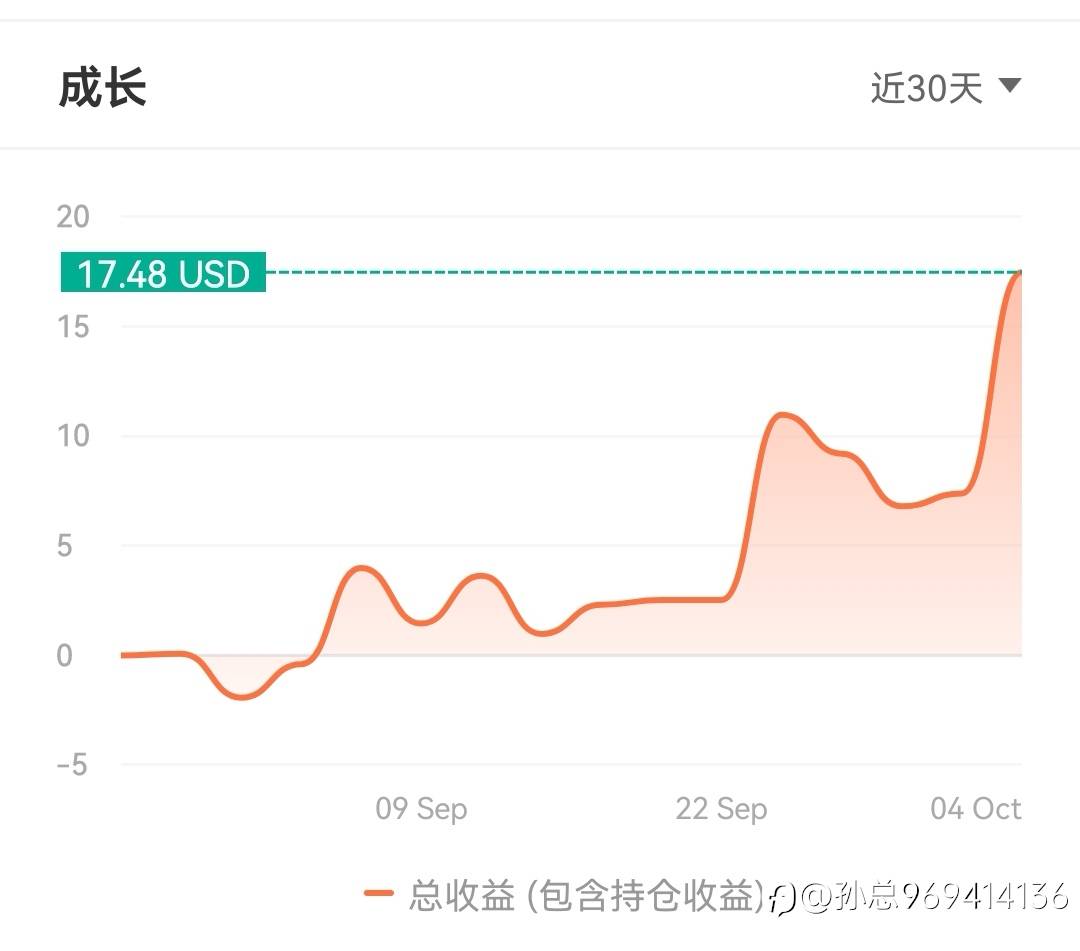Click the triangle arrow beside 近30天
Viewport: 1080px width, 951px height.
tap(1009, 86)
